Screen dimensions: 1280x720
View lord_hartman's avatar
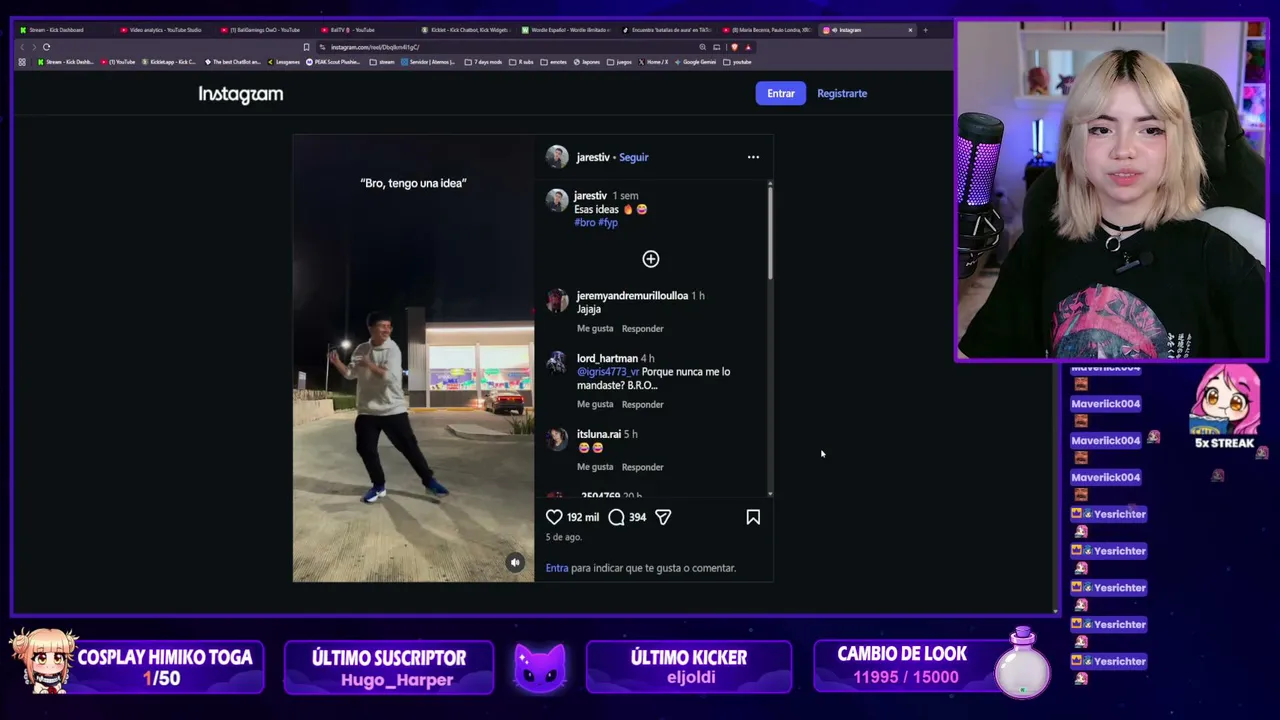coord(557,363)
